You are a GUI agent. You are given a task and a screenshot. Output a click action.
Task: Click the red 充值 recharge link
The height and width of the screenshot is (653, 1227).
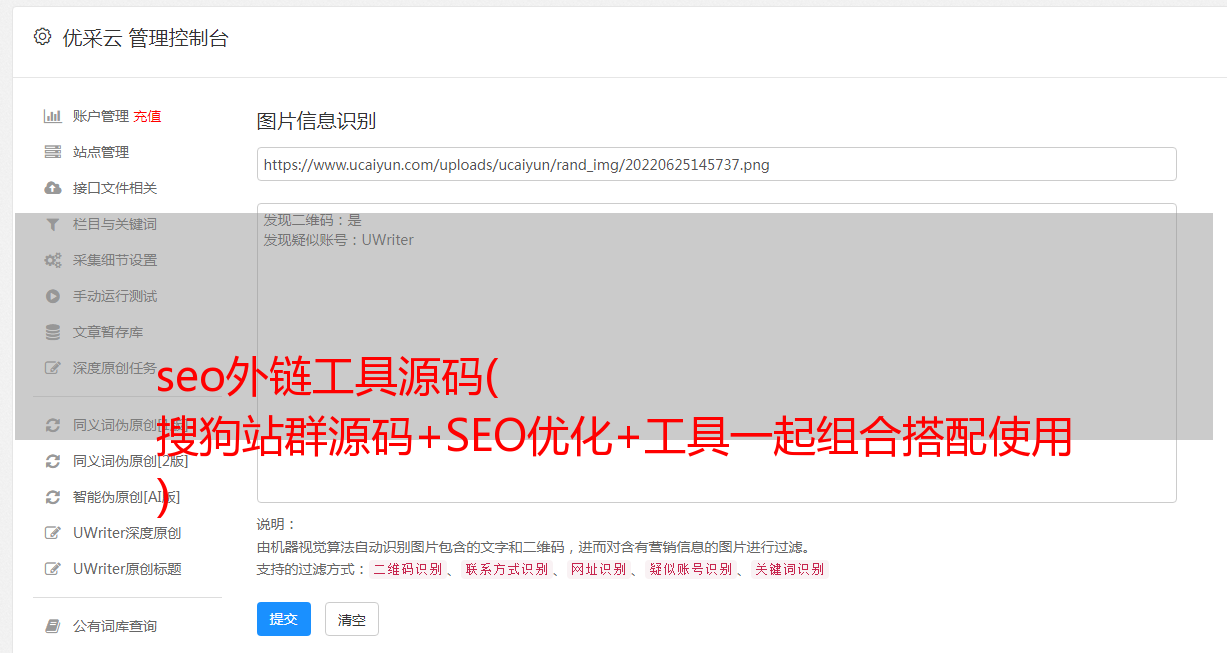click(x=147, y=116)
